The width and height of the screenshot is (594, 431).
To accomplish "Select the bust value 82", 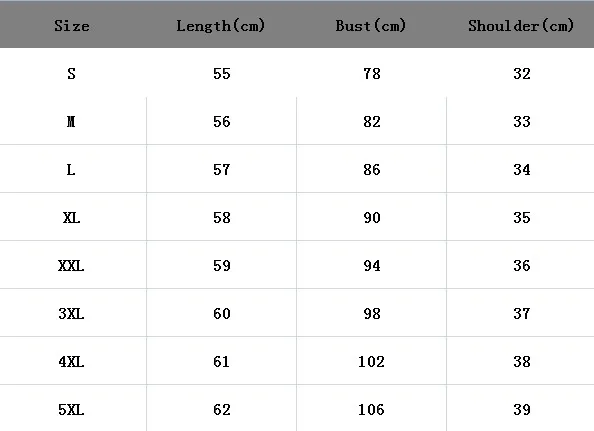I will tap(372, 122).
